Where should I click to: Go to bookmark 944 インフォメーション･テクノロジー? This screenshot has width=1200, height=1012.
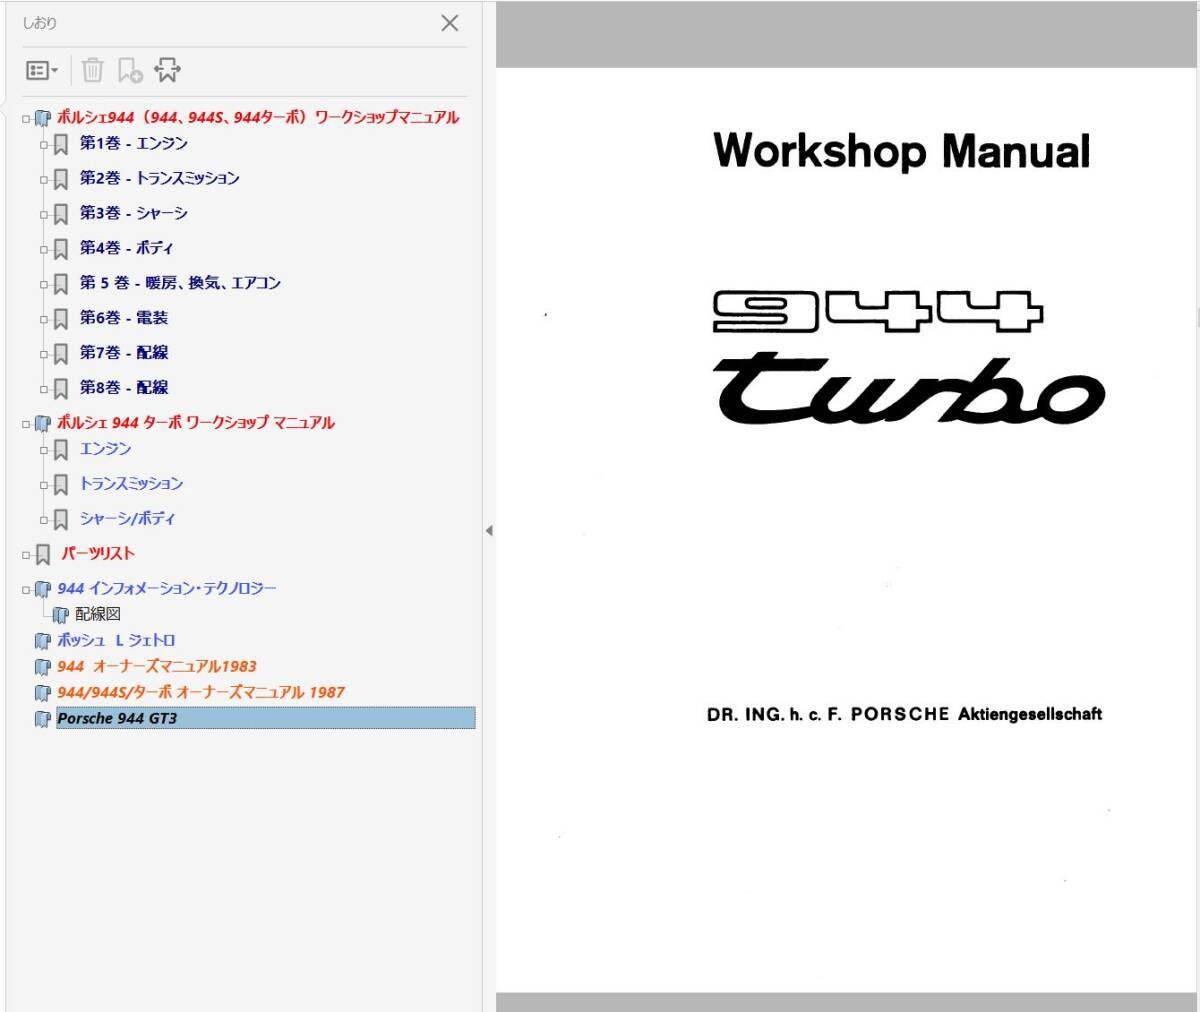(x=167, y=588)
